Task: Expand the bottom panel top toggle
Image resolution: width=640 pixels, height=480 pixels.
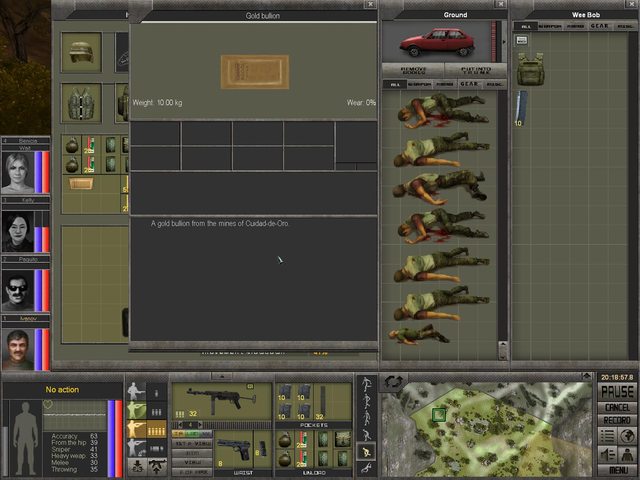Action: [x=222, y=376]
